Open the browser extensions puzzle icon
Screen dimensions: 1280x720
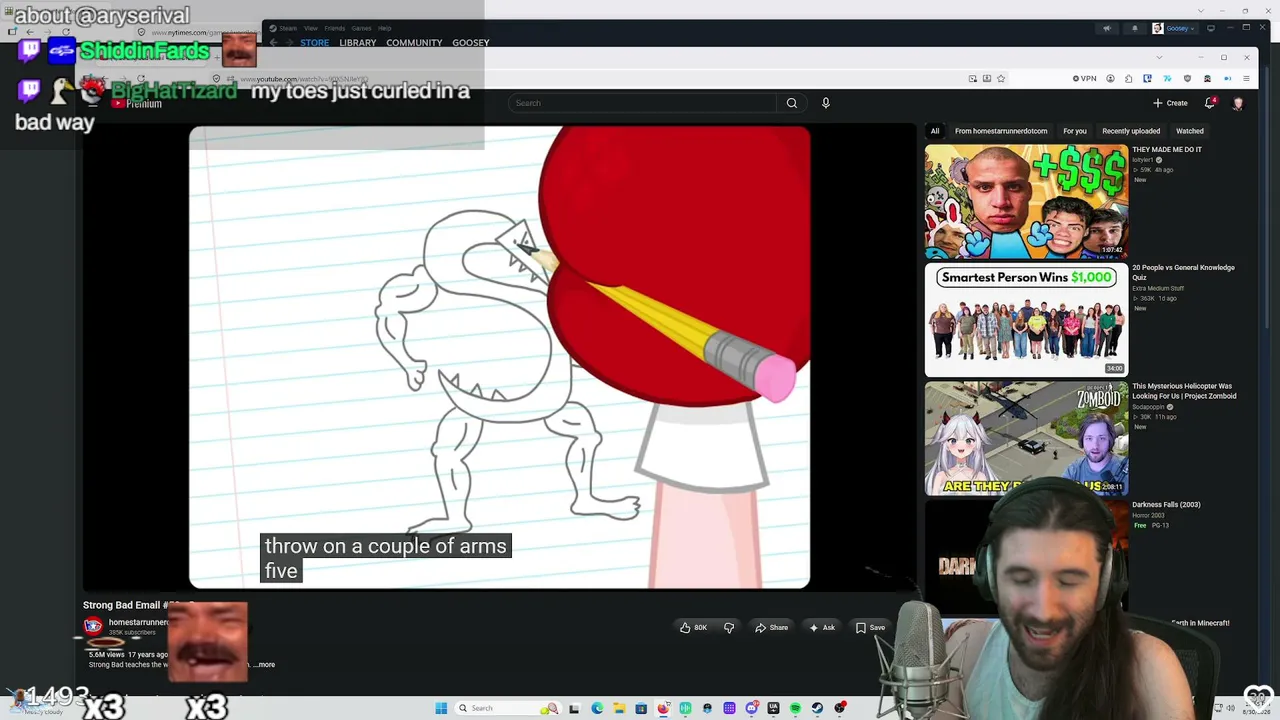(x=1129, y=79)
